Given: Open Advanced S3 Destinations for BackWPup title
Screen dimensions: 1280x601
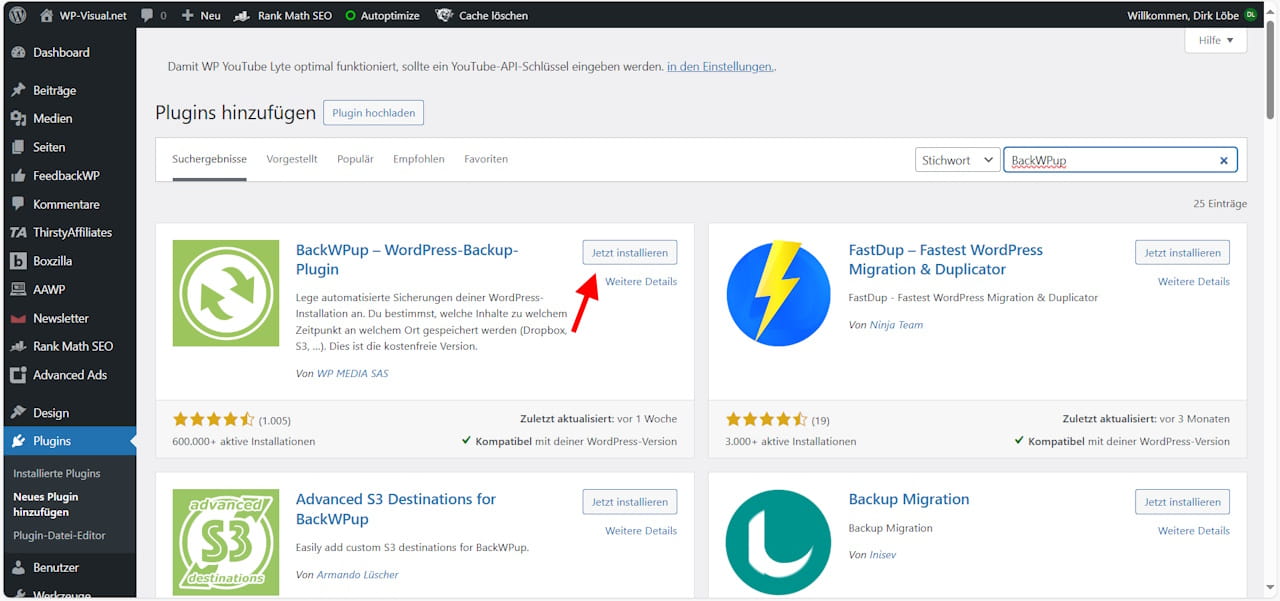Looking at the screenshot, I should pyautogui.click(x=396, y=509).
